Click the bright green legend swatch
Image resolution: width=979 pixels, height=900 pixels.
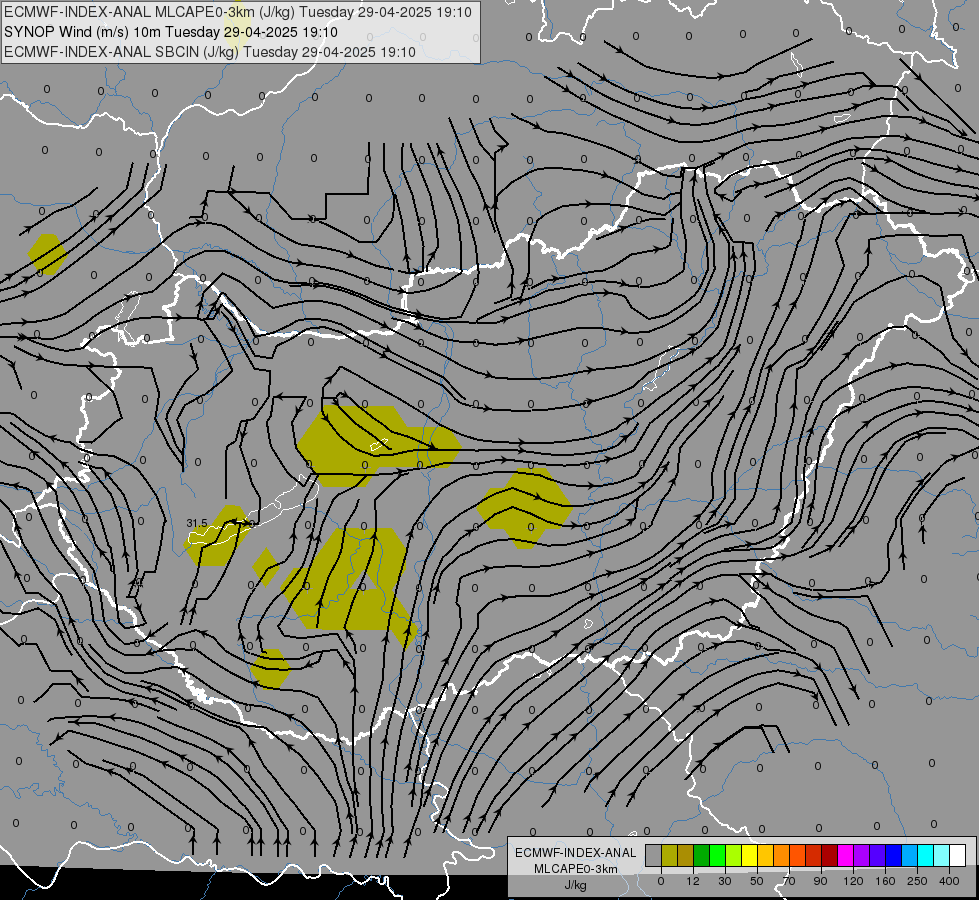pos(717,855)
